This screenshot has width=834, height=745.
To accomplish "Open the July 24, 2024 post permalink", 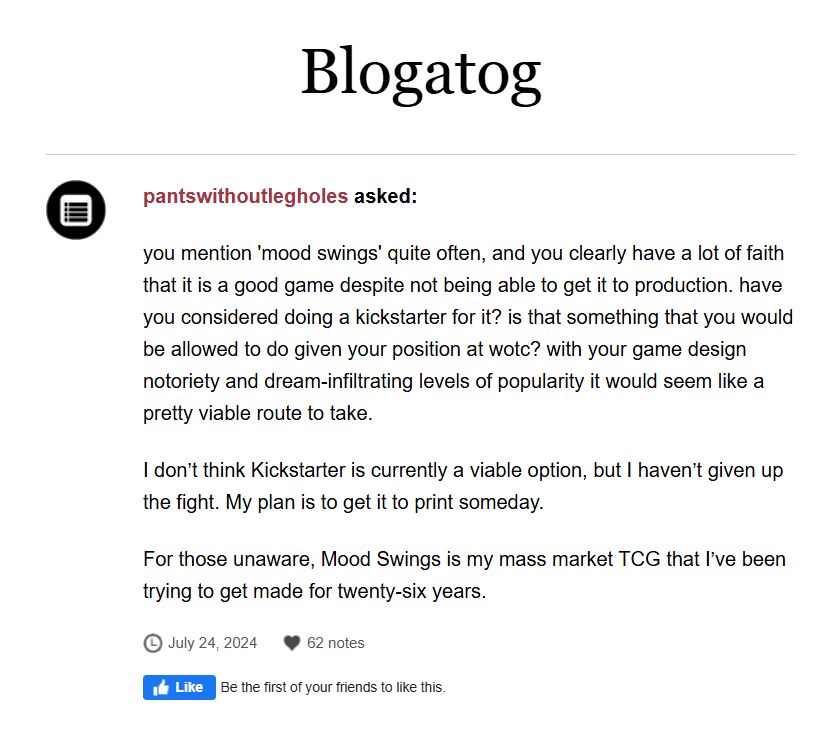I will [x=212, y=643].
